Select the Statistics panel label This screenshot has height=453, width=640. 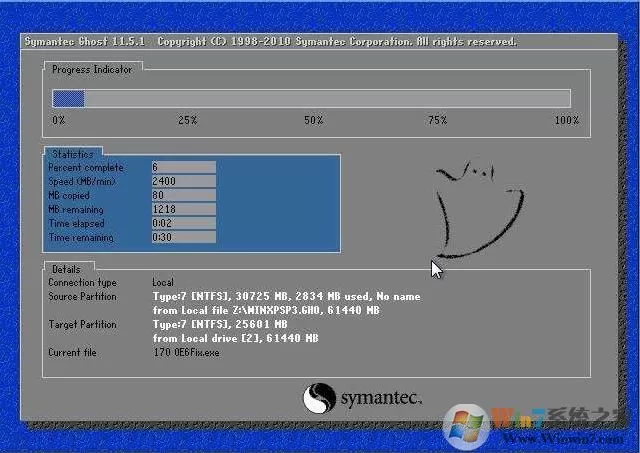[x=73, y=154]
